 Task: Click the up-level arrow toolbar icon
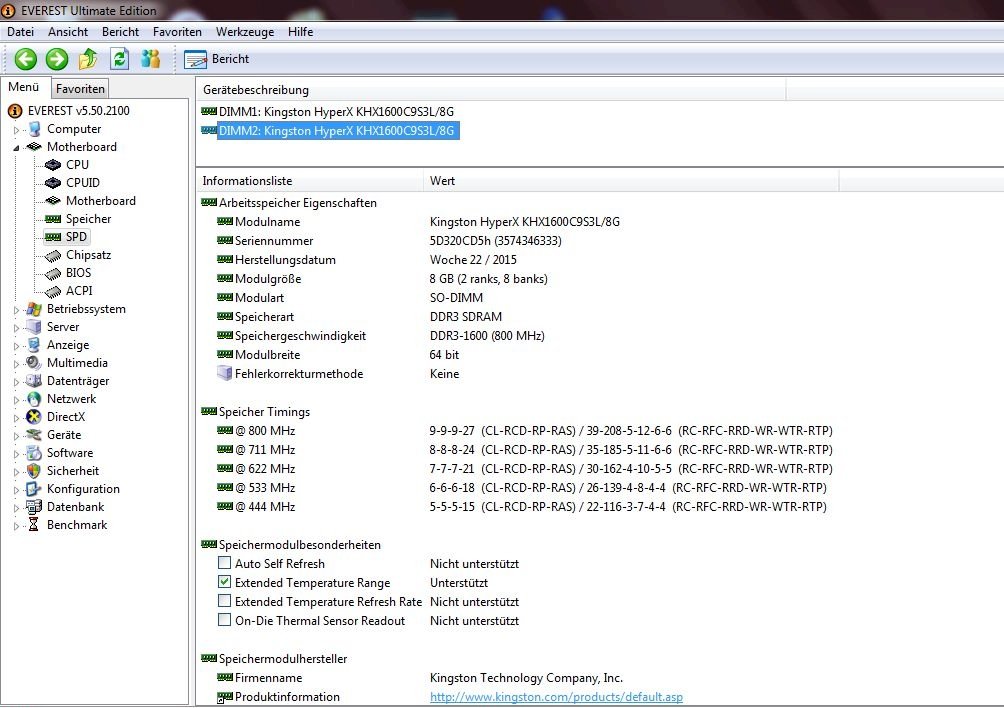coord(89,59)
